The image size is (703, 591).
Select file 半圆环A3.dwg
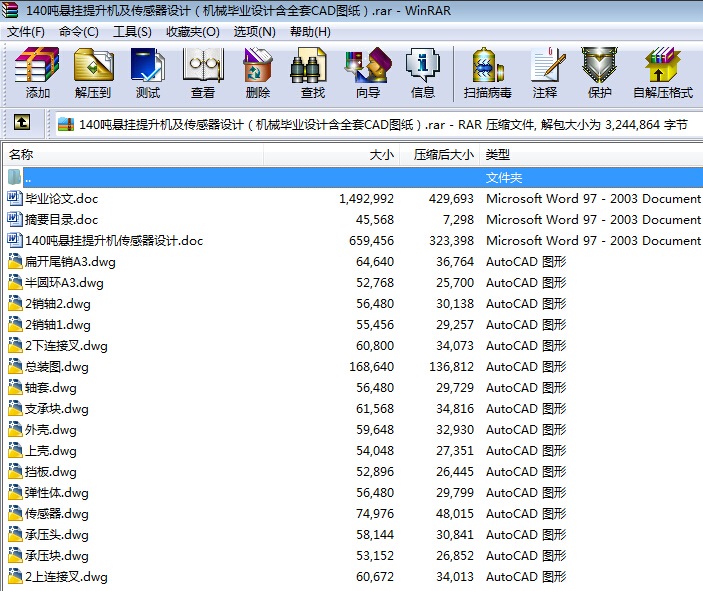point(64,283)
